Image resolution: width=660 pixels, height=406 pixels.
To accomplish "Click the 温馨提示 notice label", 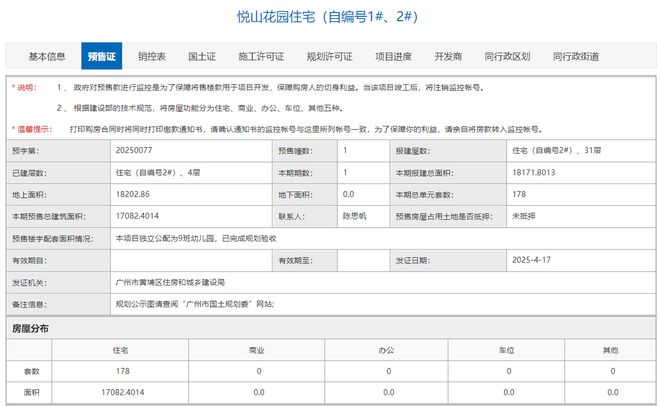I will point(32,130).
